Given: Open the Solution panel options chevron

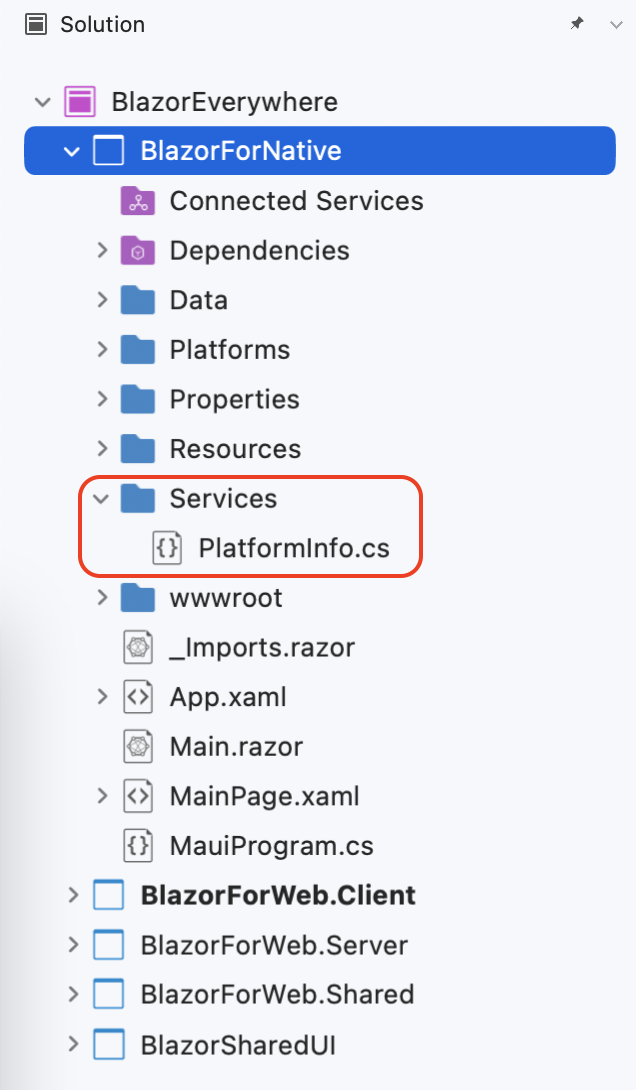Looking at the screenshot, I should click(616, 25).
